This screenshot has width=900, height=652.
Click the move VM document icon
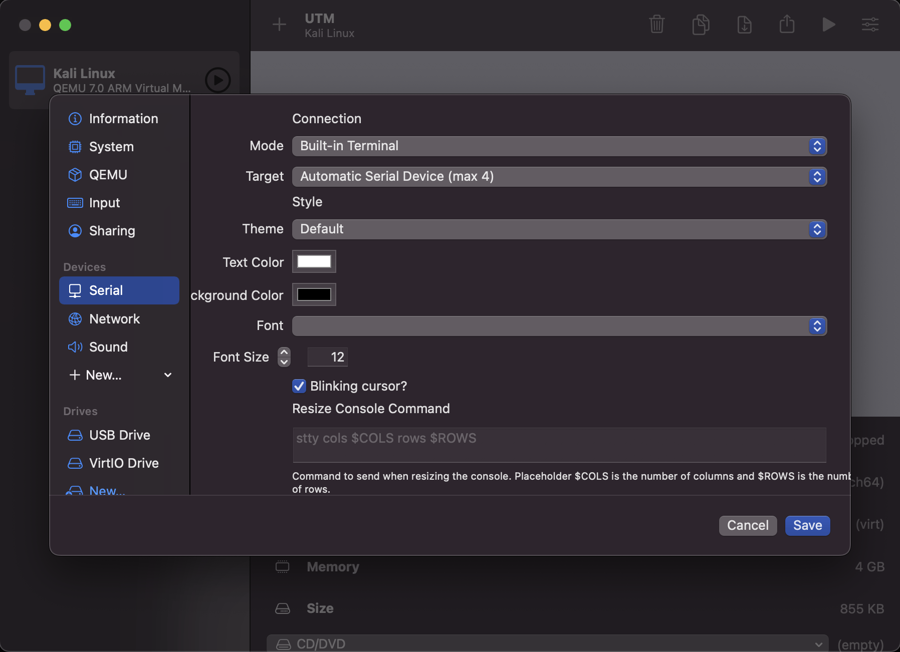coord(744,25)
